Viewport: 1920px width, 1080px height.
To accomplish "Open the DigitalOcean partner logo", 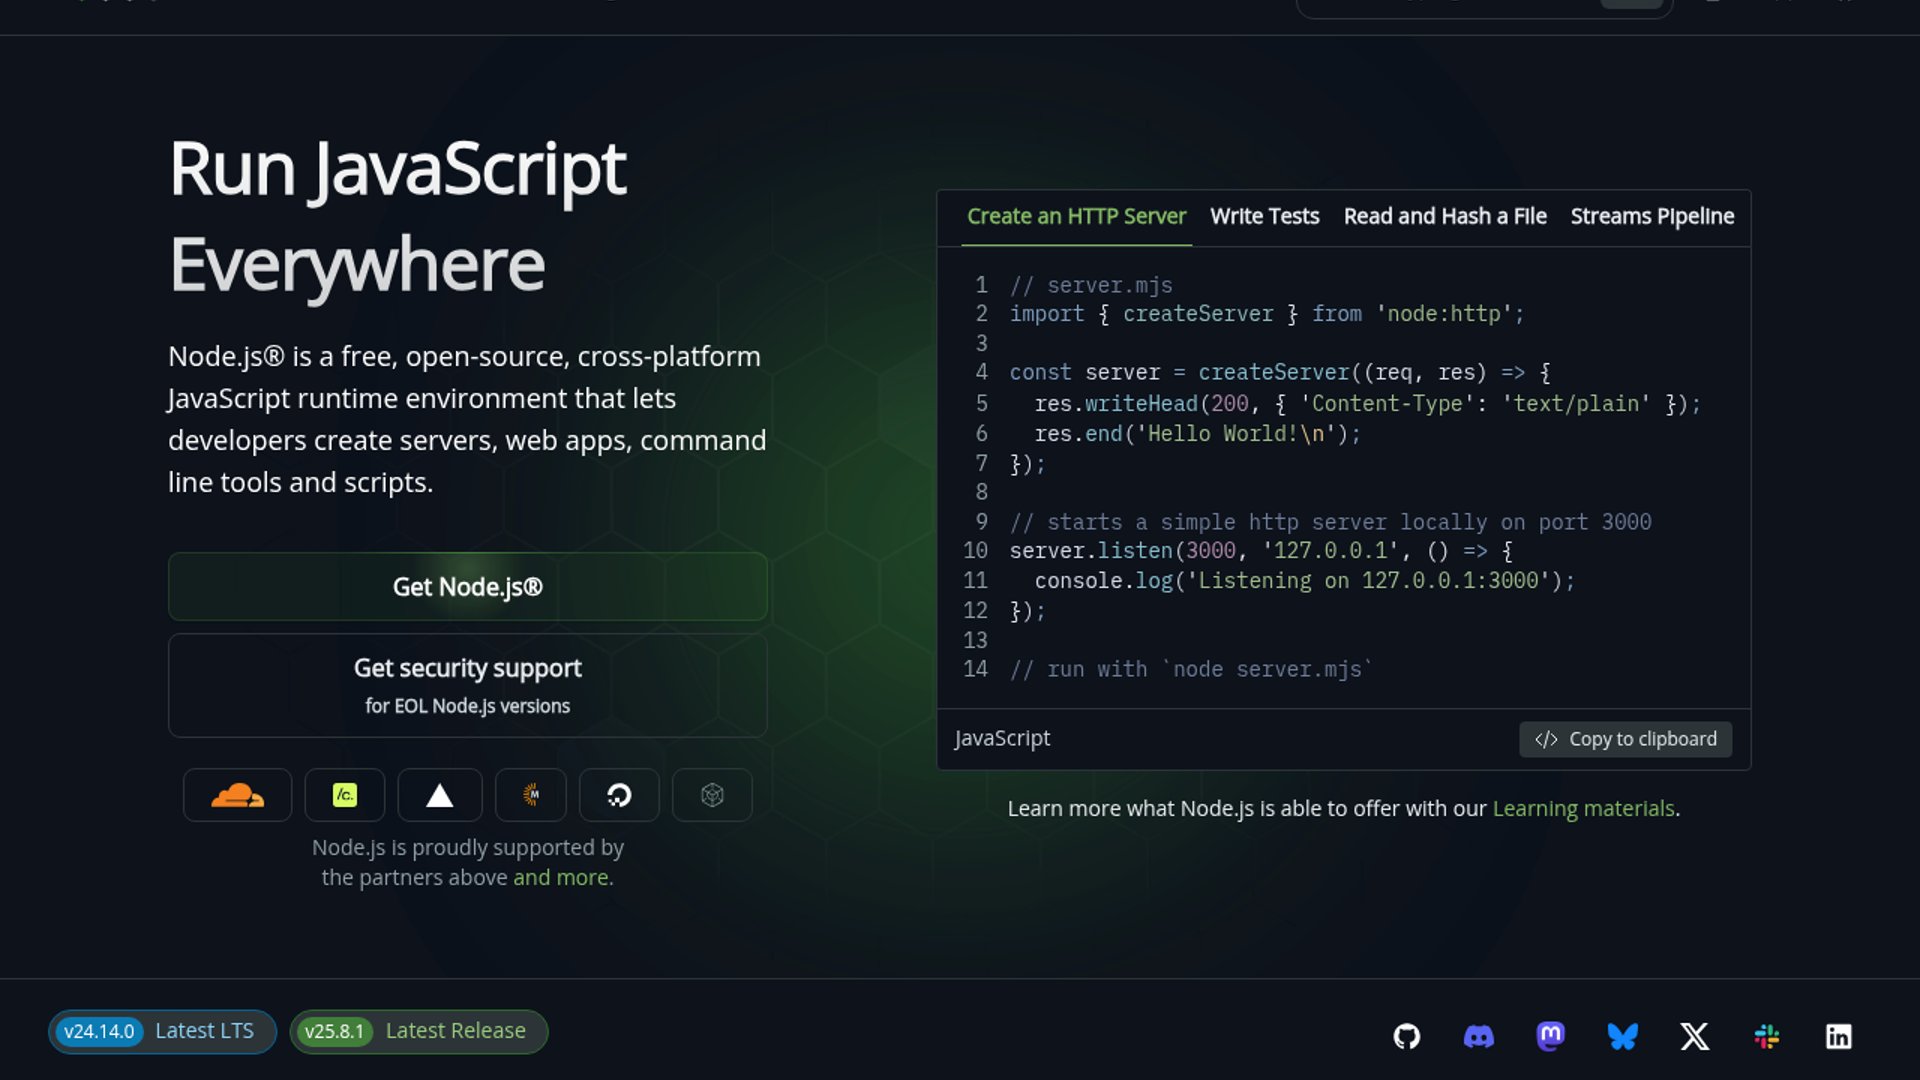I will point(619,795).
